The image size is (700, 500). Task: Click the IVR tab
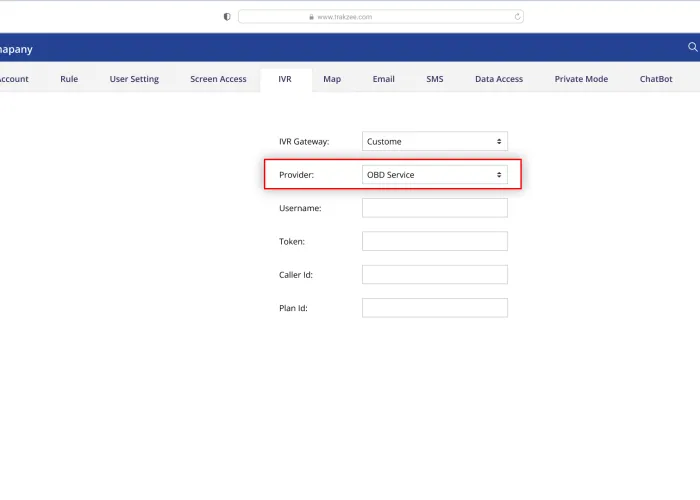tap(285, 79)
